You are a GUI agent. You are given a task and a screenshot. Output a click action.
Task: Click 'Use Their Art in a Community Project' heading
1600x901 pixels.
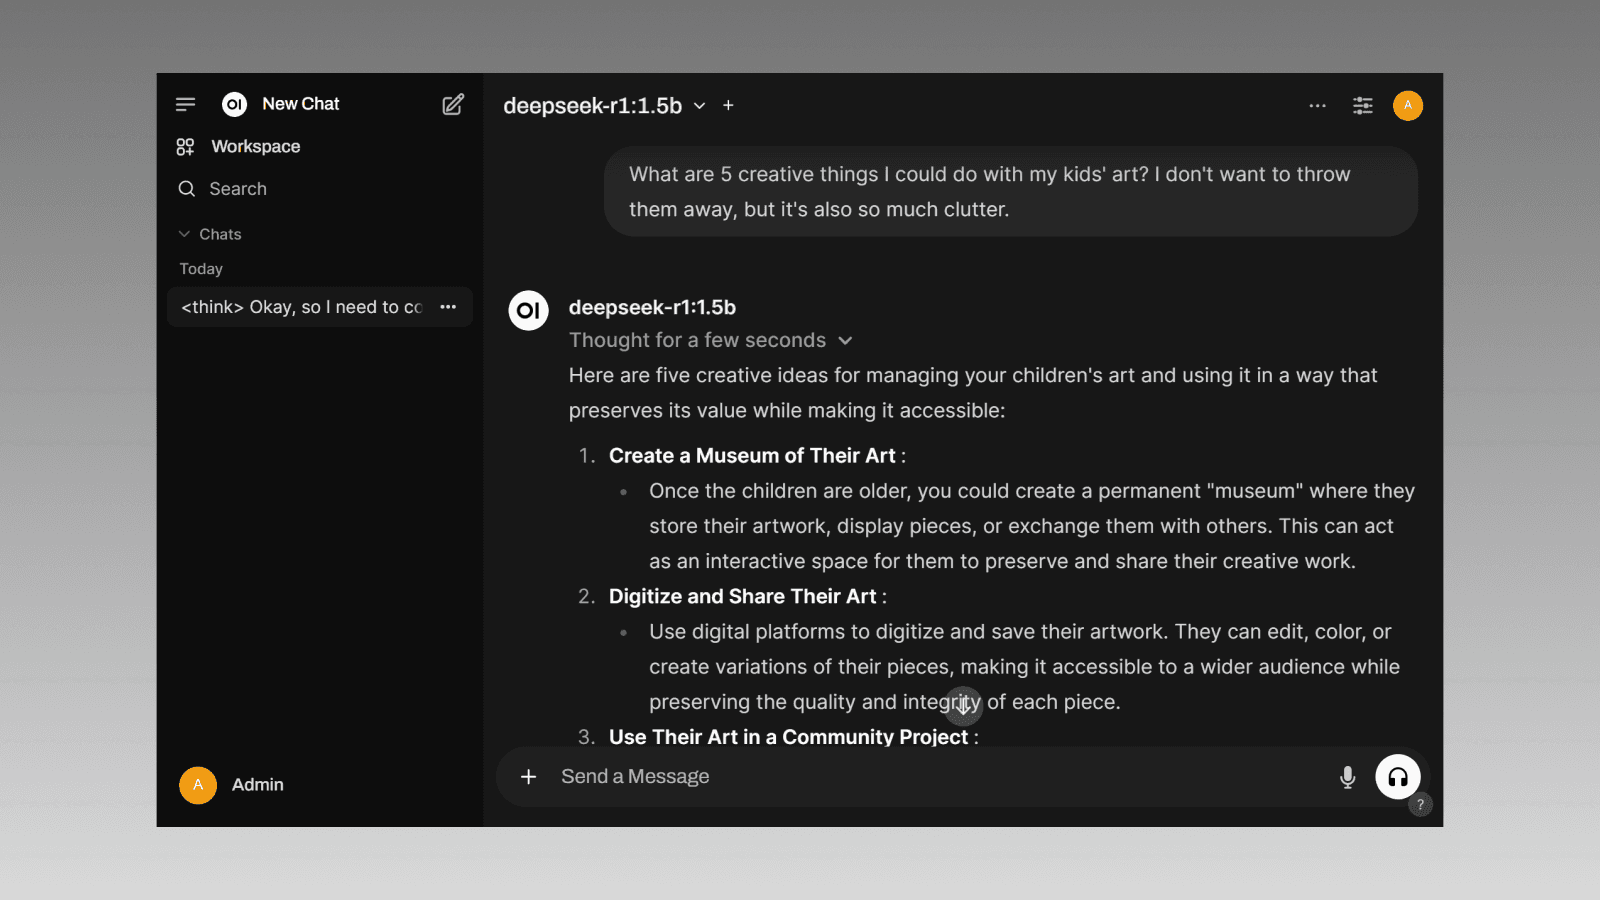pyautogui.click(x=788, y=737)
